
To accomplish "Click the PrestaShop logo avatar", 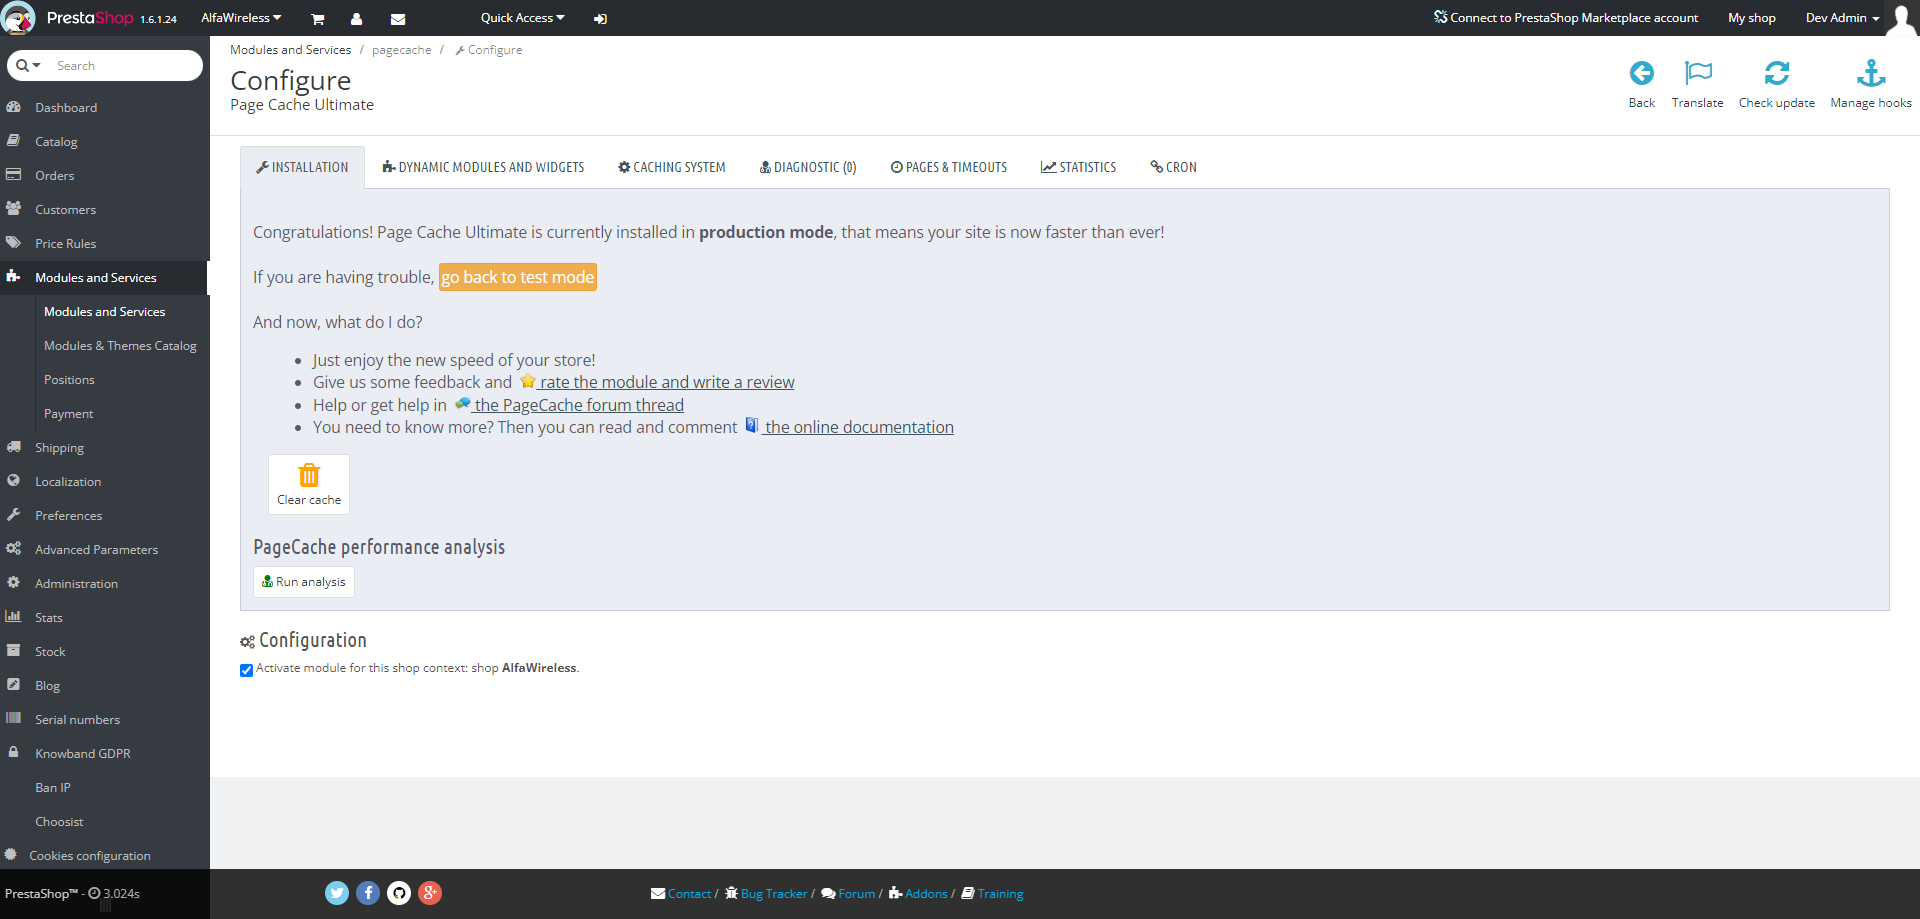I will coord(18,18).
